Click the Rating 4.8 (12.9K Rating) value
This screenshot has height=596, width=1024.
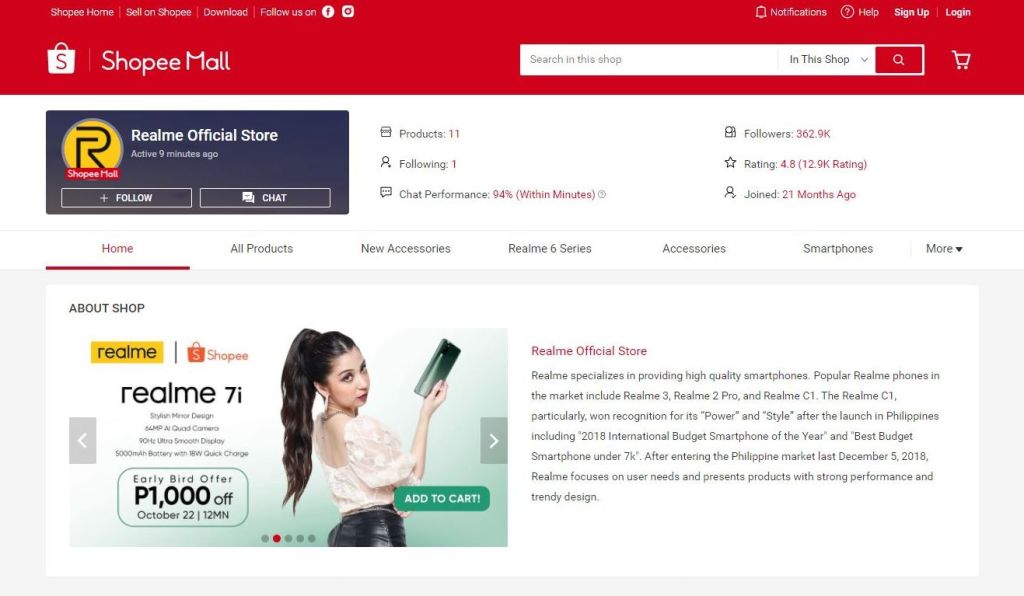click(x=823, y=164)
